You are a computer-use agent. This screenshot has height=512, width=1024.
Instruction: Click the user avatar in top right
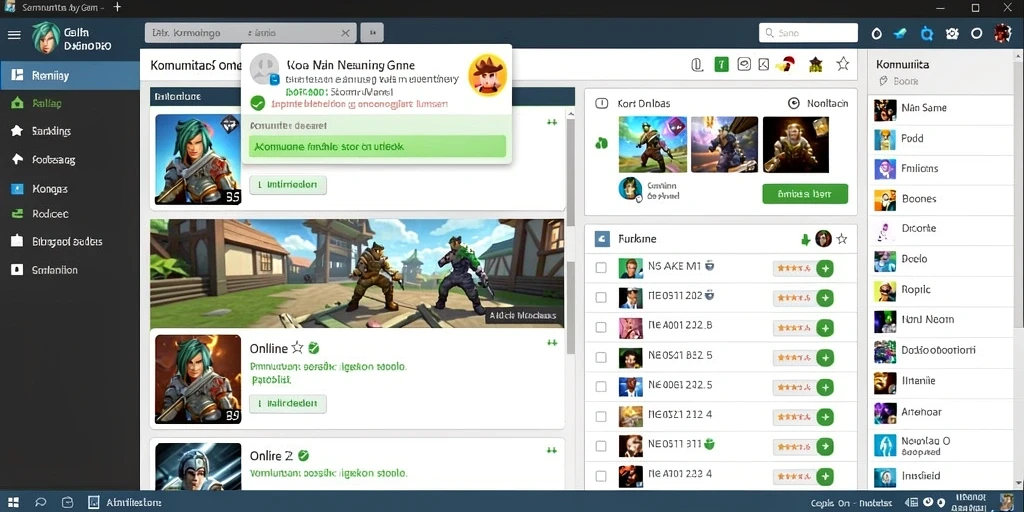(x=1002, y=33)
